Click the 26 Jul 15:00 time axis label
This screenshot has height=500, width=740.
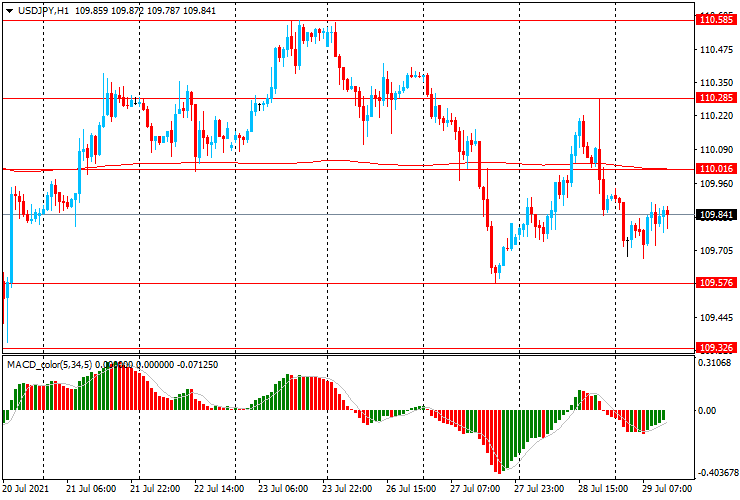[x=411, y=488]
